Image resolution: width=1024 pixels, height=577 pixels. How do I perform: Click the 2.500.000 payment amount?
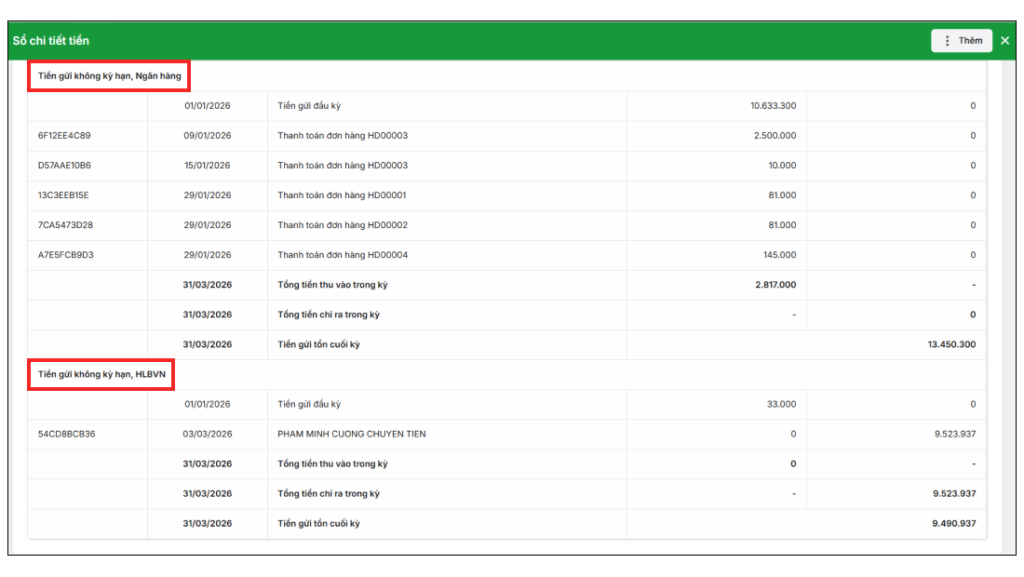775,136
